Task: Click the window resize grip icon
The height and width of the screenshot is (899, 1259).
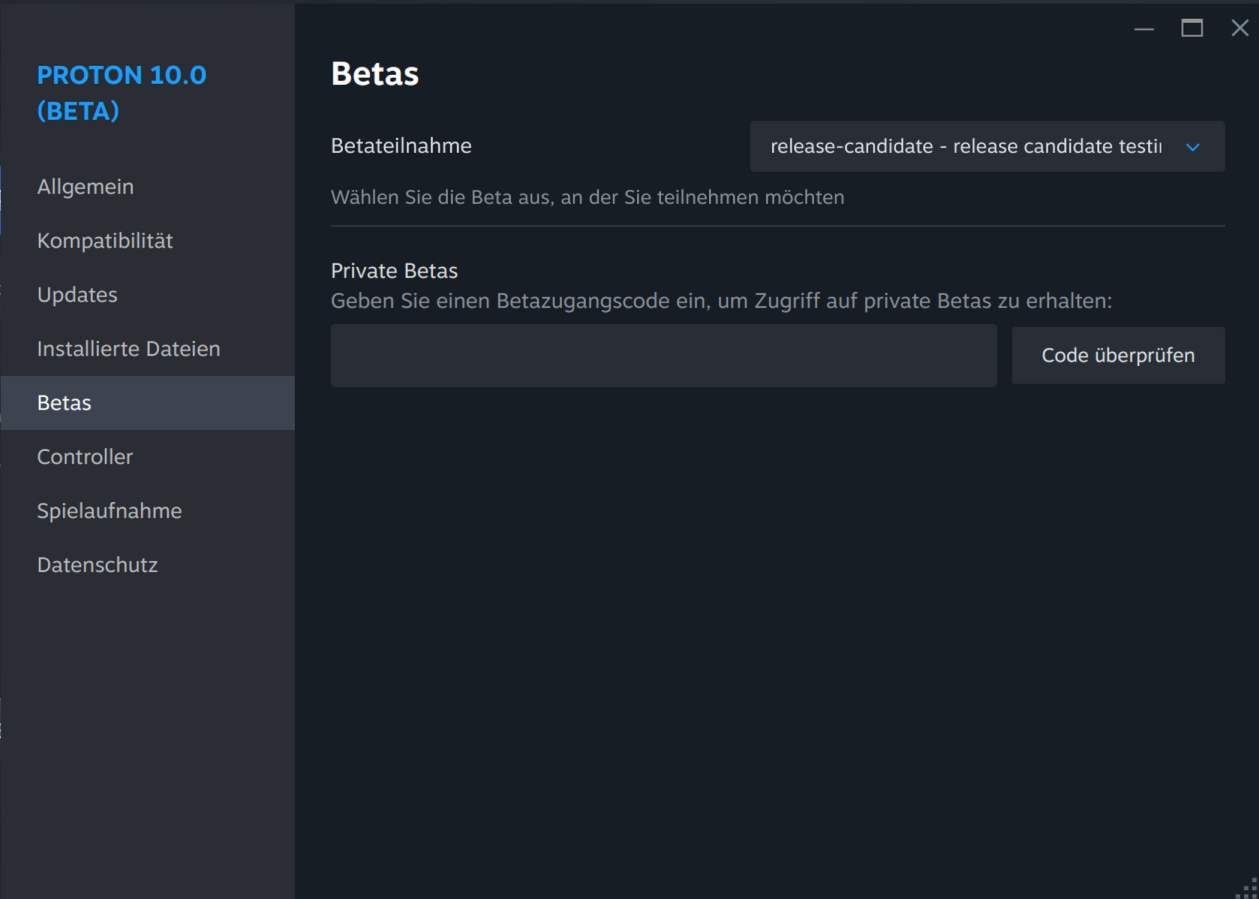Action: tap(1247, 887)
